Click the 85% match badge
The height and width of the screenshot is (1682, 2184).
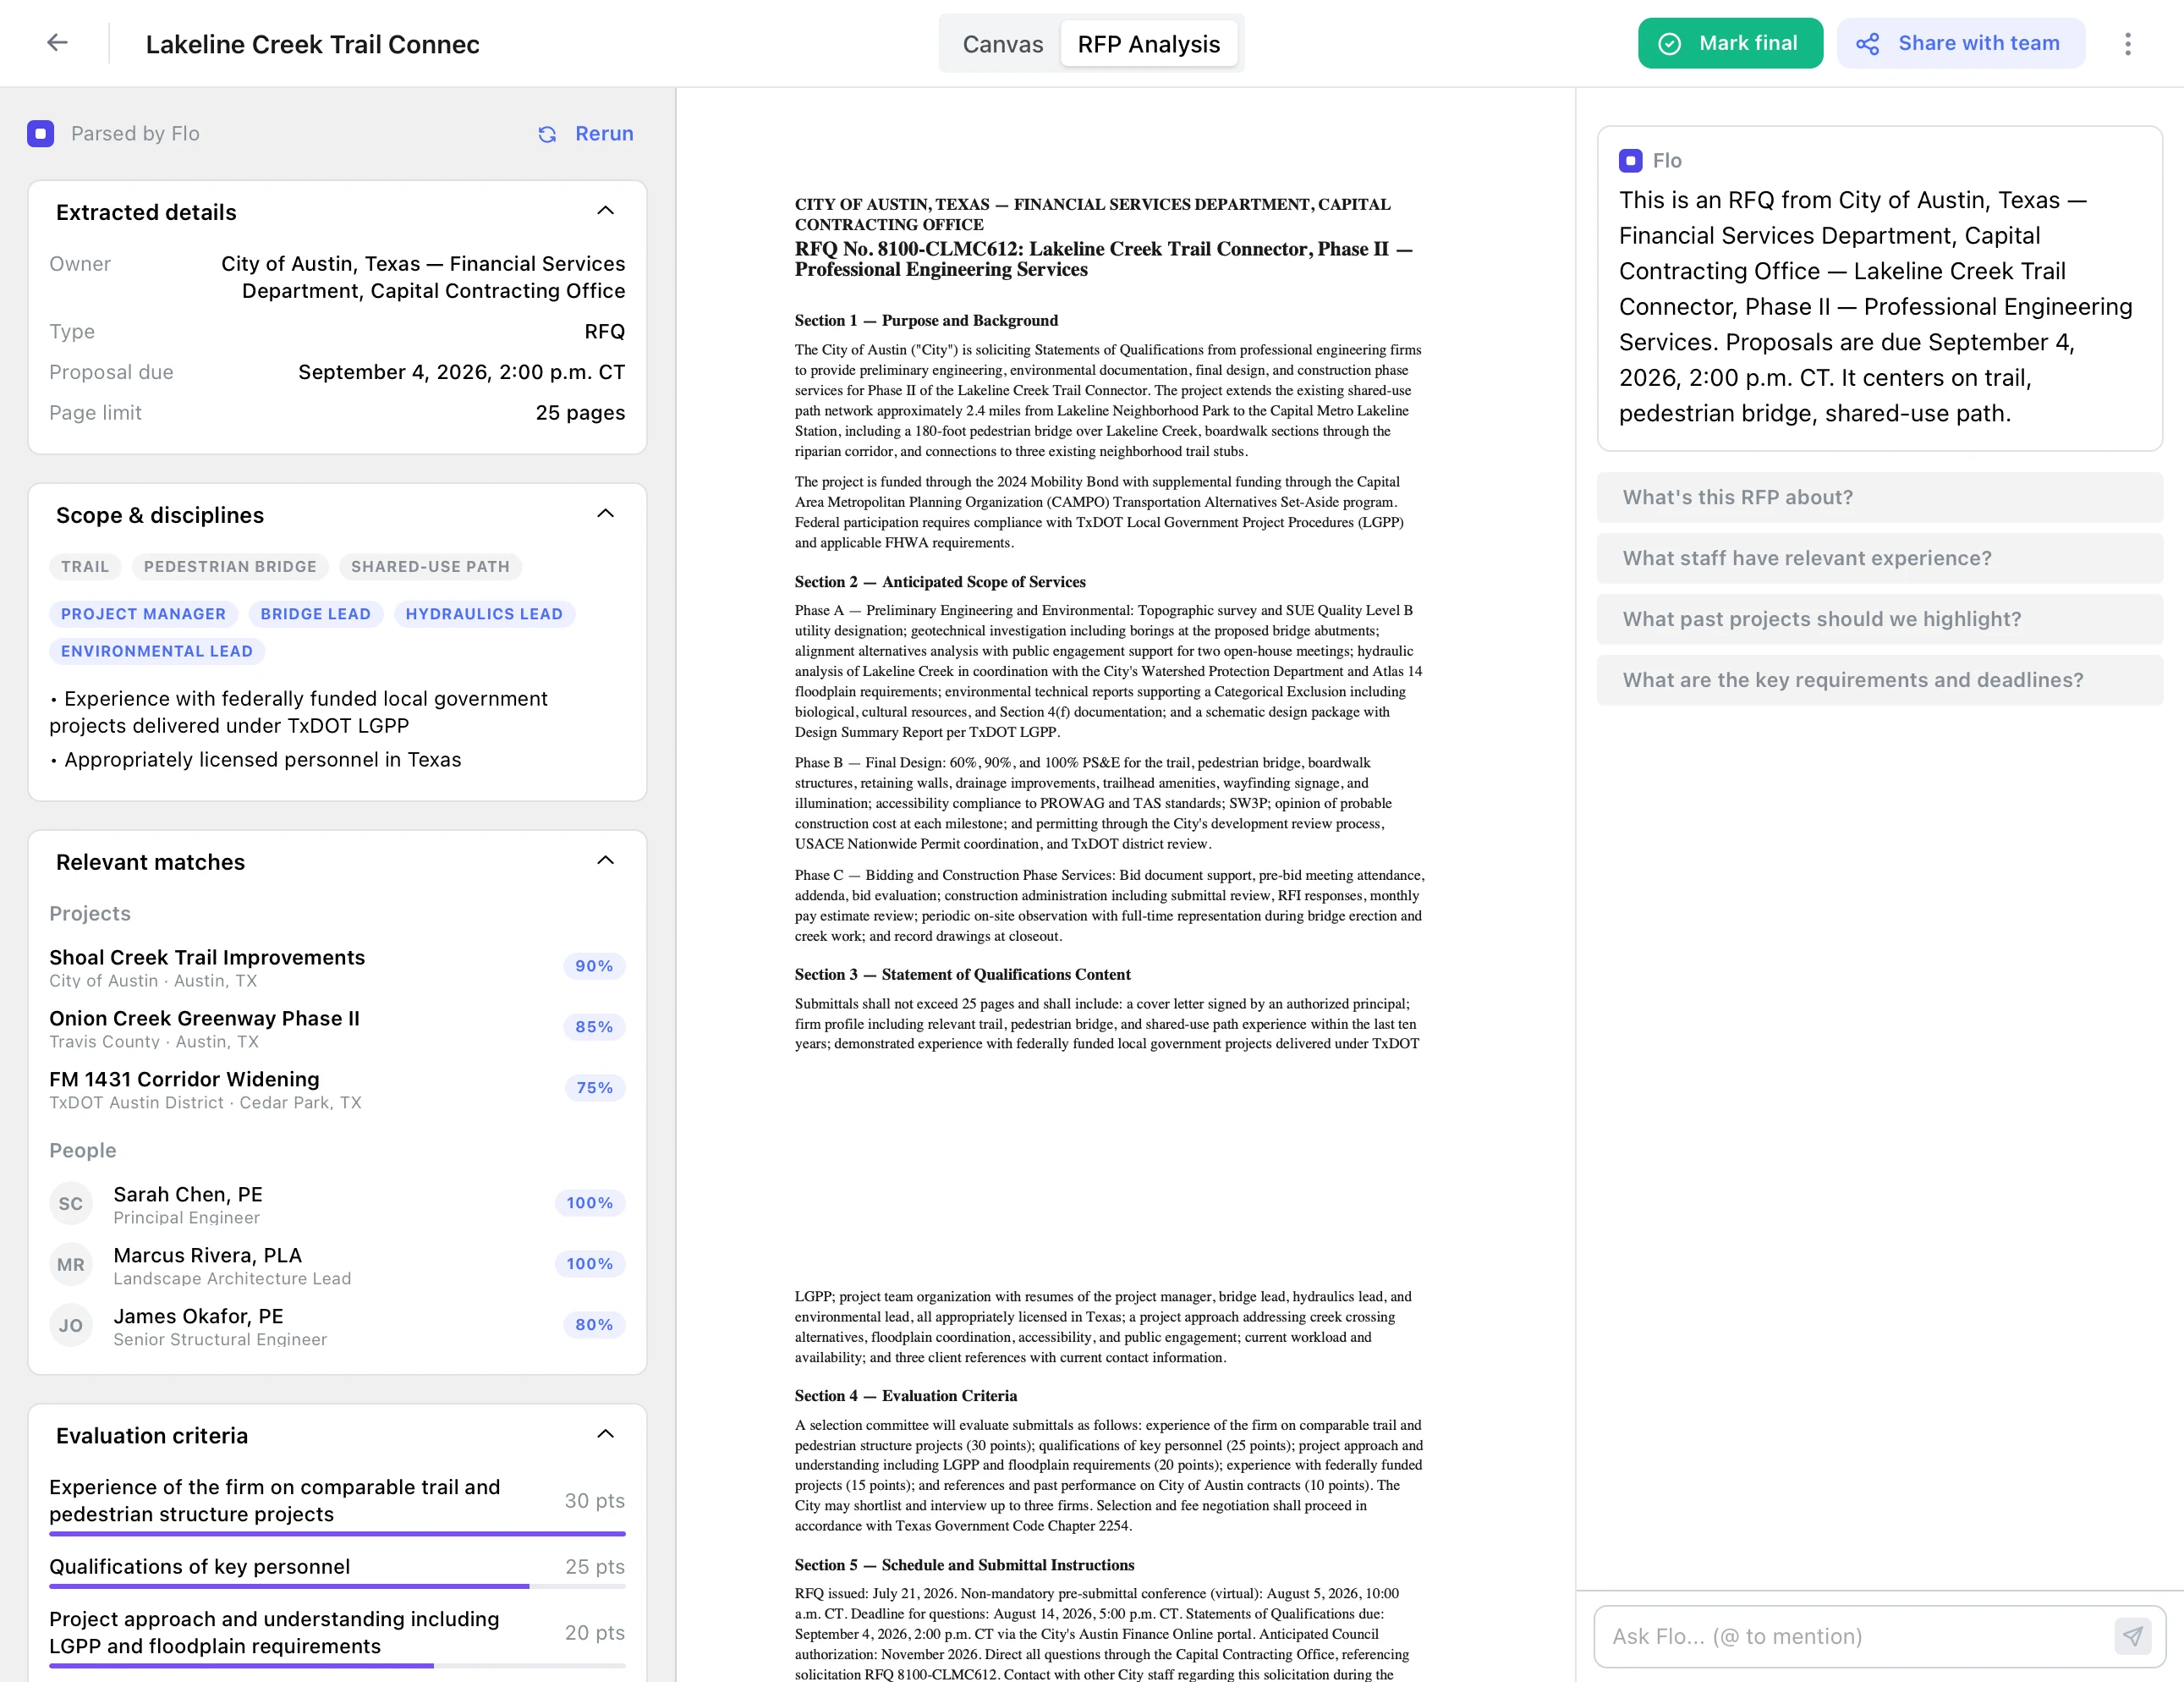click(594, 1027)
